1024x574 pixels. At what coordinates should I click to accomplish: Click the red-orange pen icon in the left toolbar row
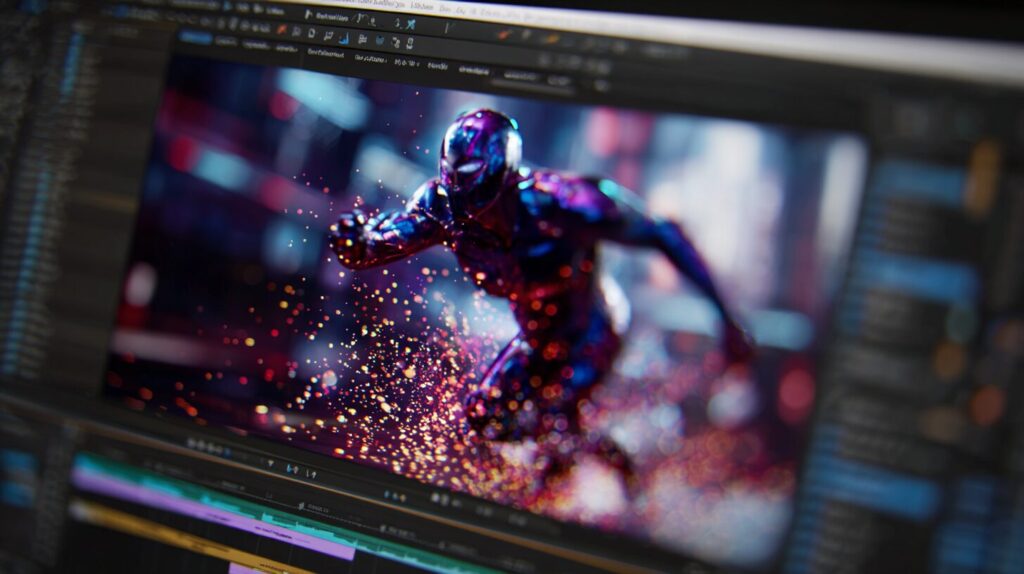281,29
